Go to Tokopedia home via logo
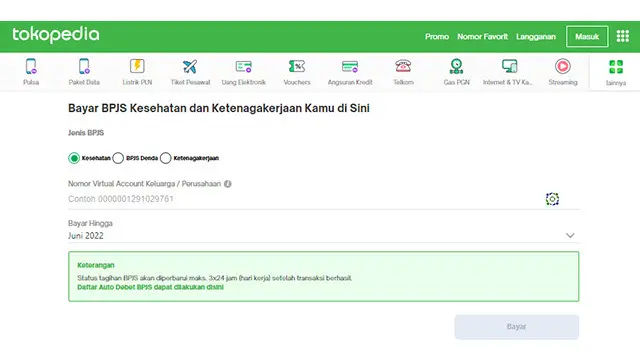 click(56, 35)
